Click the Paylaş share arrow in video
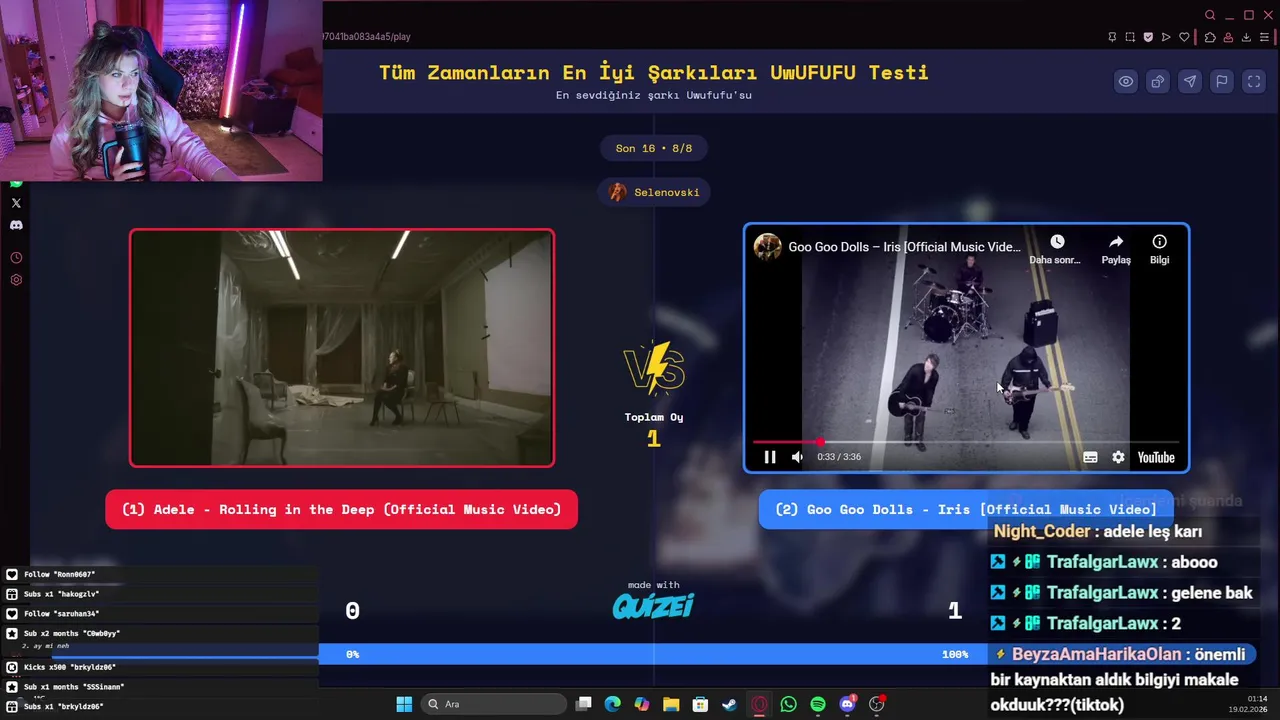 tap(1116, 242)
